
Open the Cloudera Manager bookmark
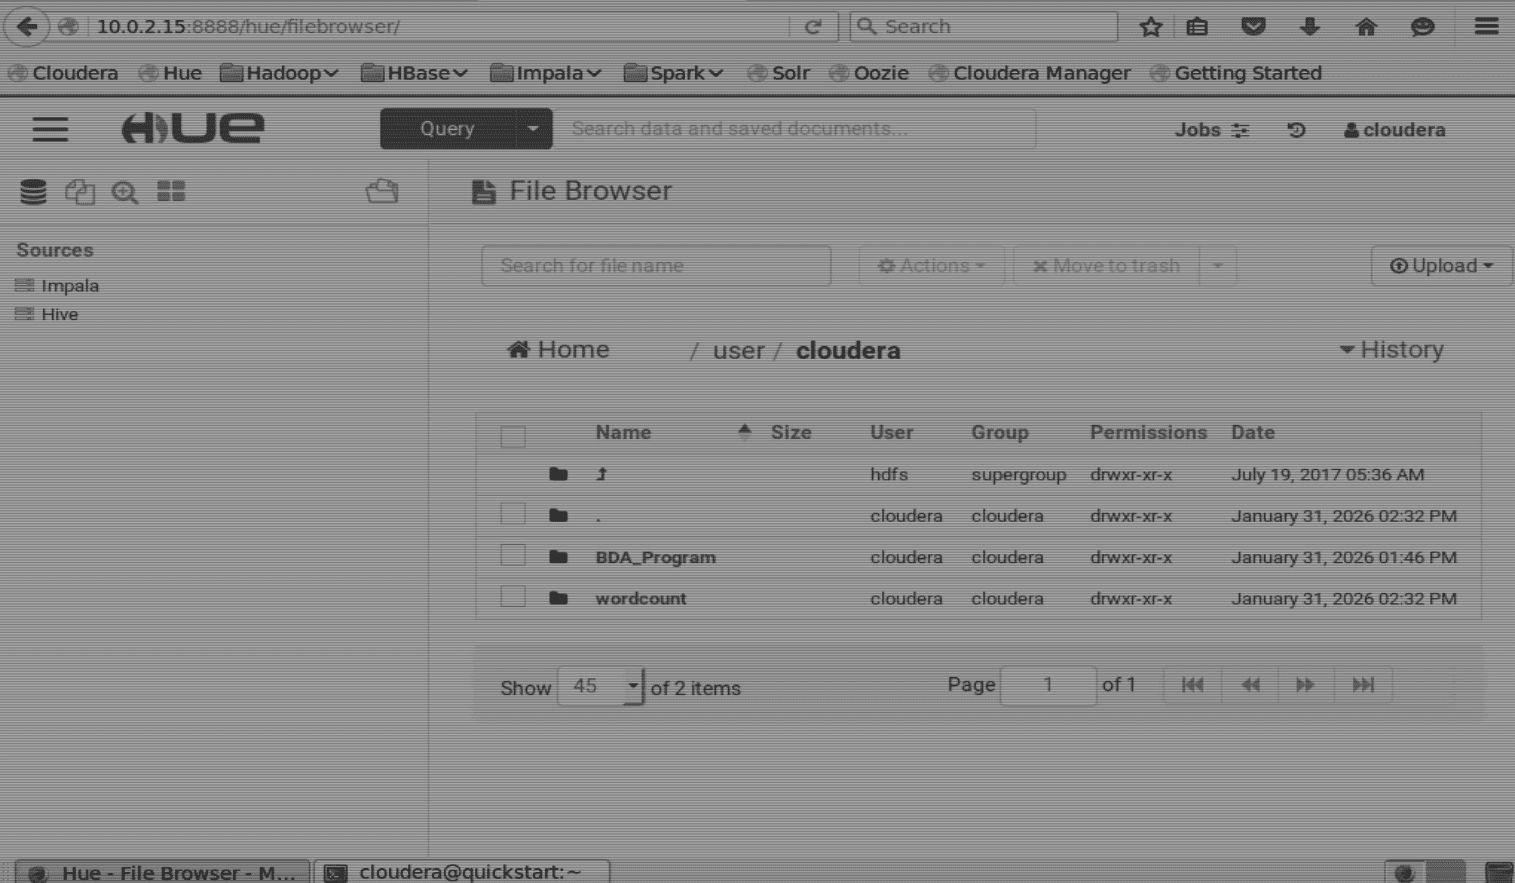tap(1030, 73)
